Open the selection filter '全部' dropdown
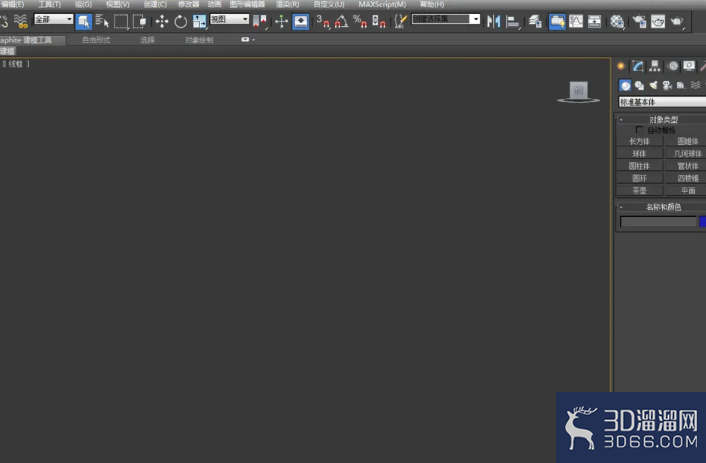The image size is (706, 463). (x=54, y=19)
